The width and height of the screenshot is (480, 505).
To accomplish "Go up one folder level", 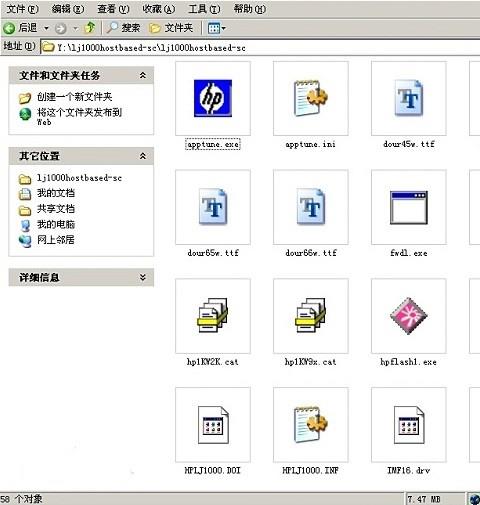I will point(90,28).
